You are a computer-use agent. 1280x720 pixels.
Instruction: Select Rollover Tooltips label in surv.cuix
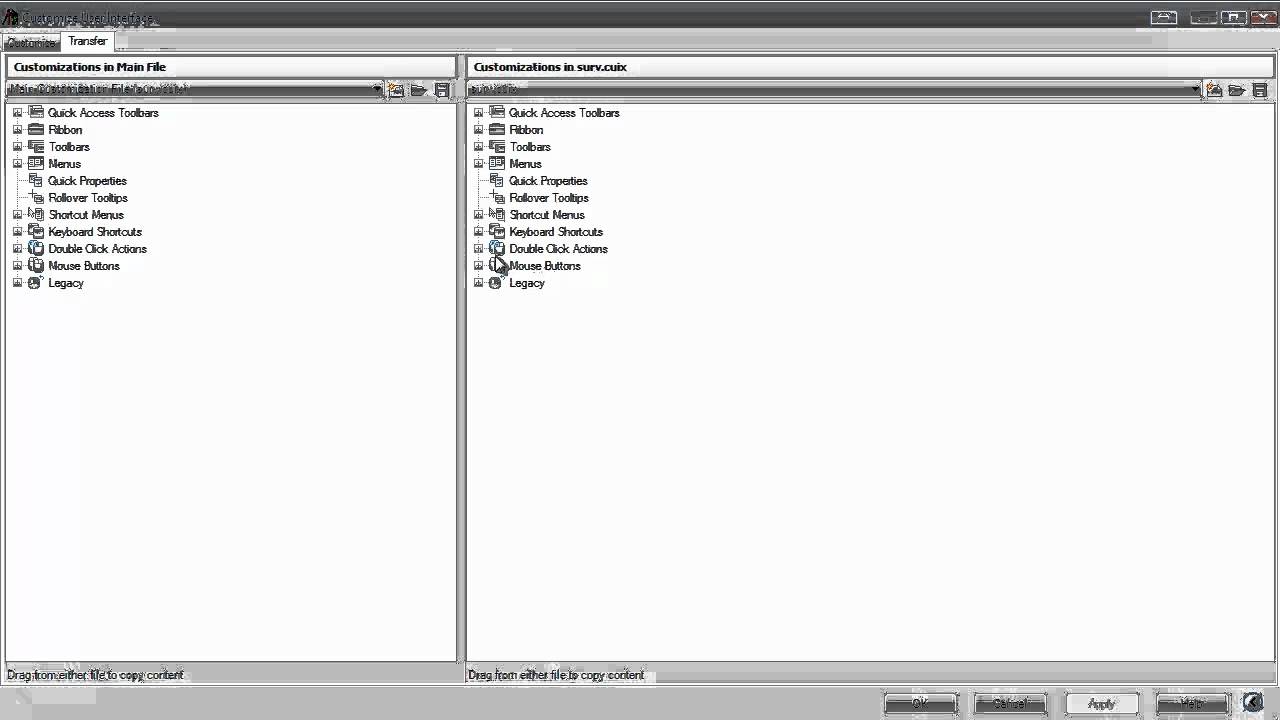[x=549, y=198]
